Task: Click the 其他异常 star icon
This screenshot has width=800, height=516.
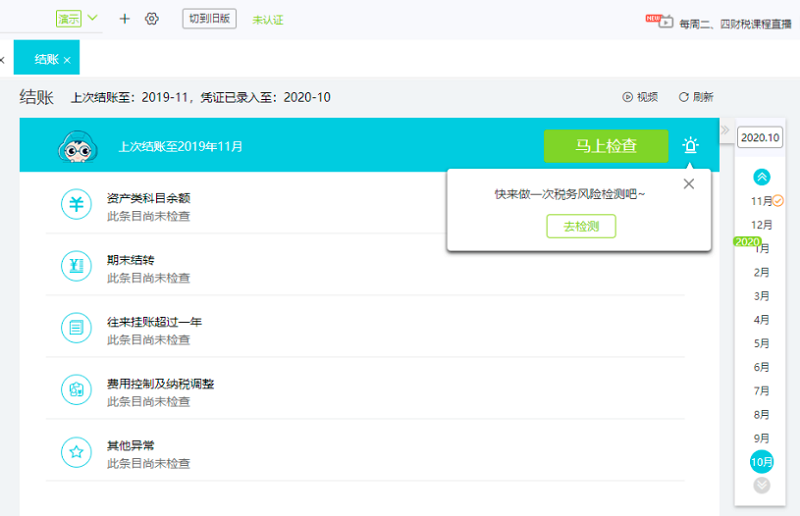Action: pos(76,453)
